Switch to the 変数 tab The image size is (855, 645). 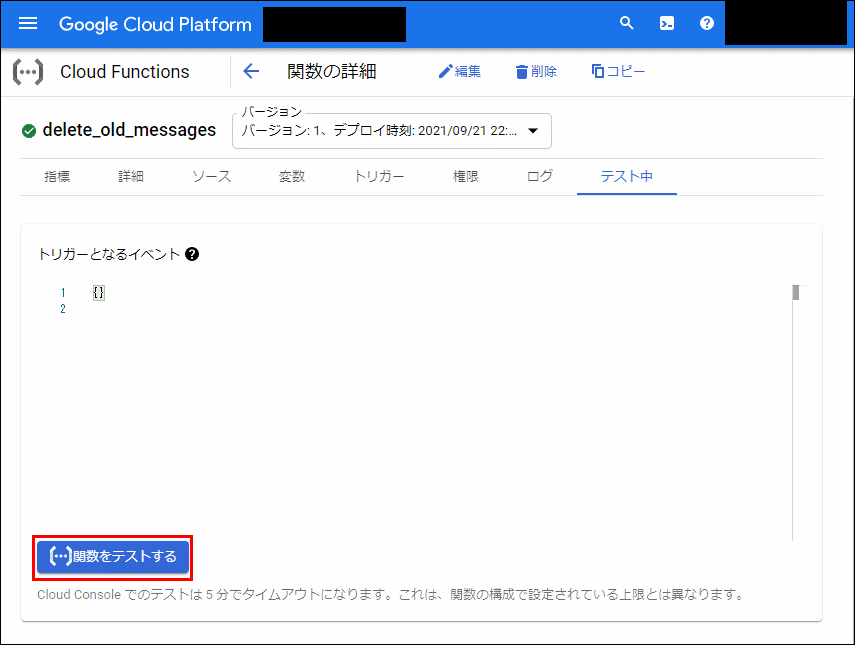(292, 177)
